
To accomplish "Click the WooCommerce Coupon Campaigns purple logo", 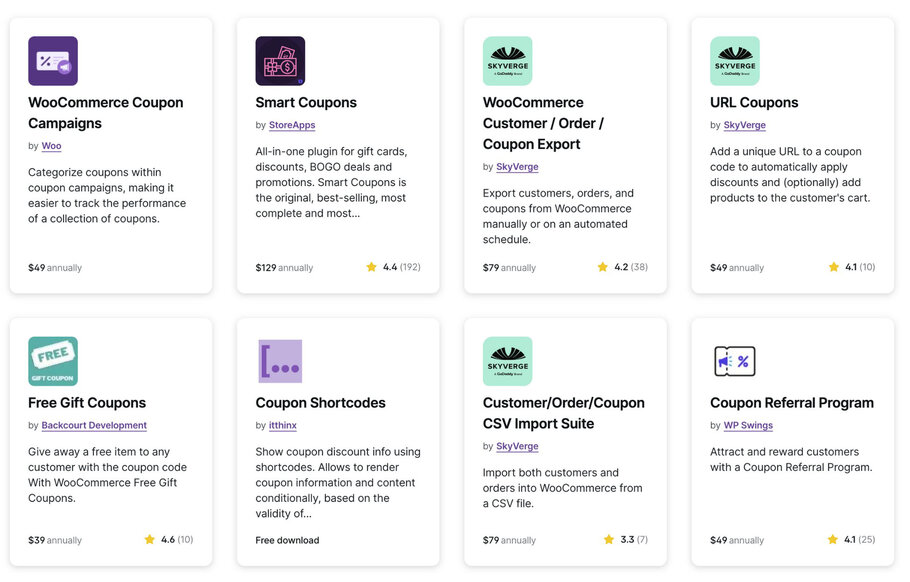I will tap(52, 60).
